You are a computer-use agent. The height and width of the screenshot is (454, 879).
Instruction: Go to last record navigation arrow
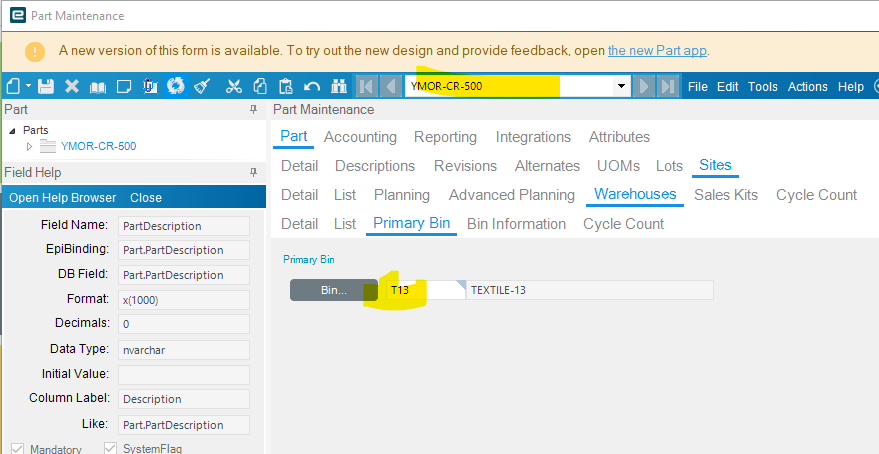coord(667,86)
